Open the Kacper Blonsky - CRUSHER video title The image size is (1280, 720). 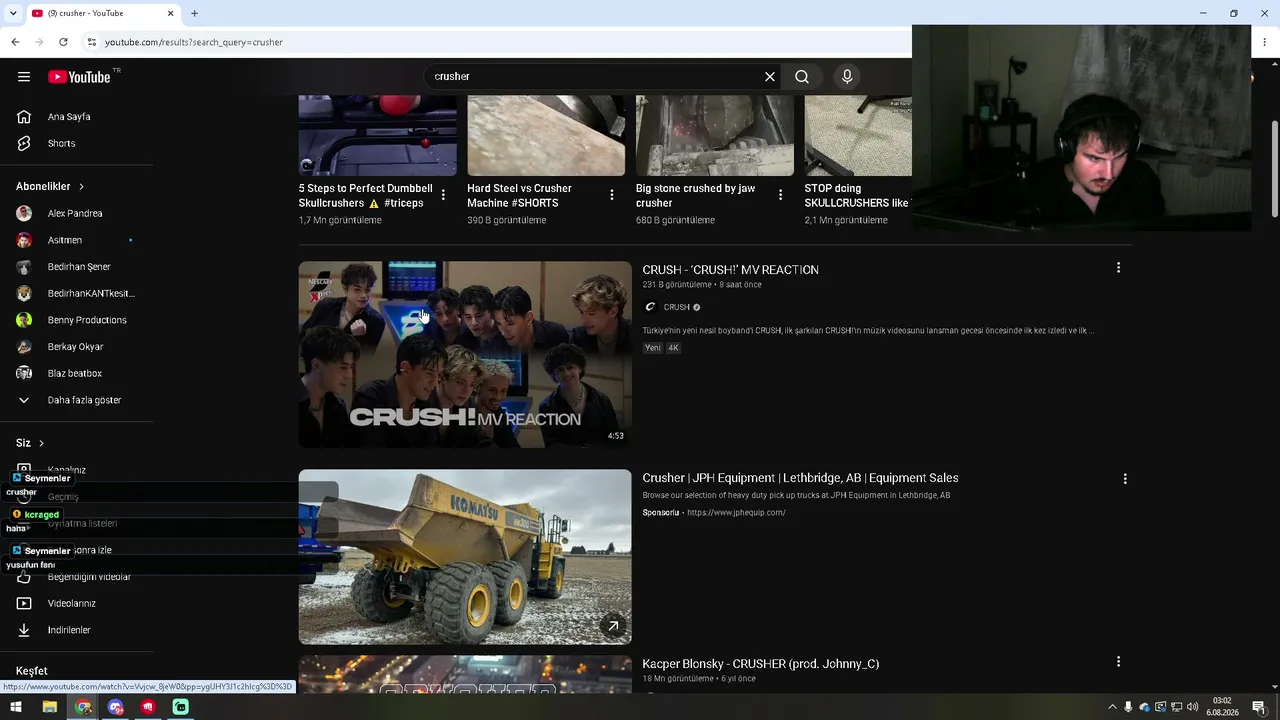(x=760, y=664)
